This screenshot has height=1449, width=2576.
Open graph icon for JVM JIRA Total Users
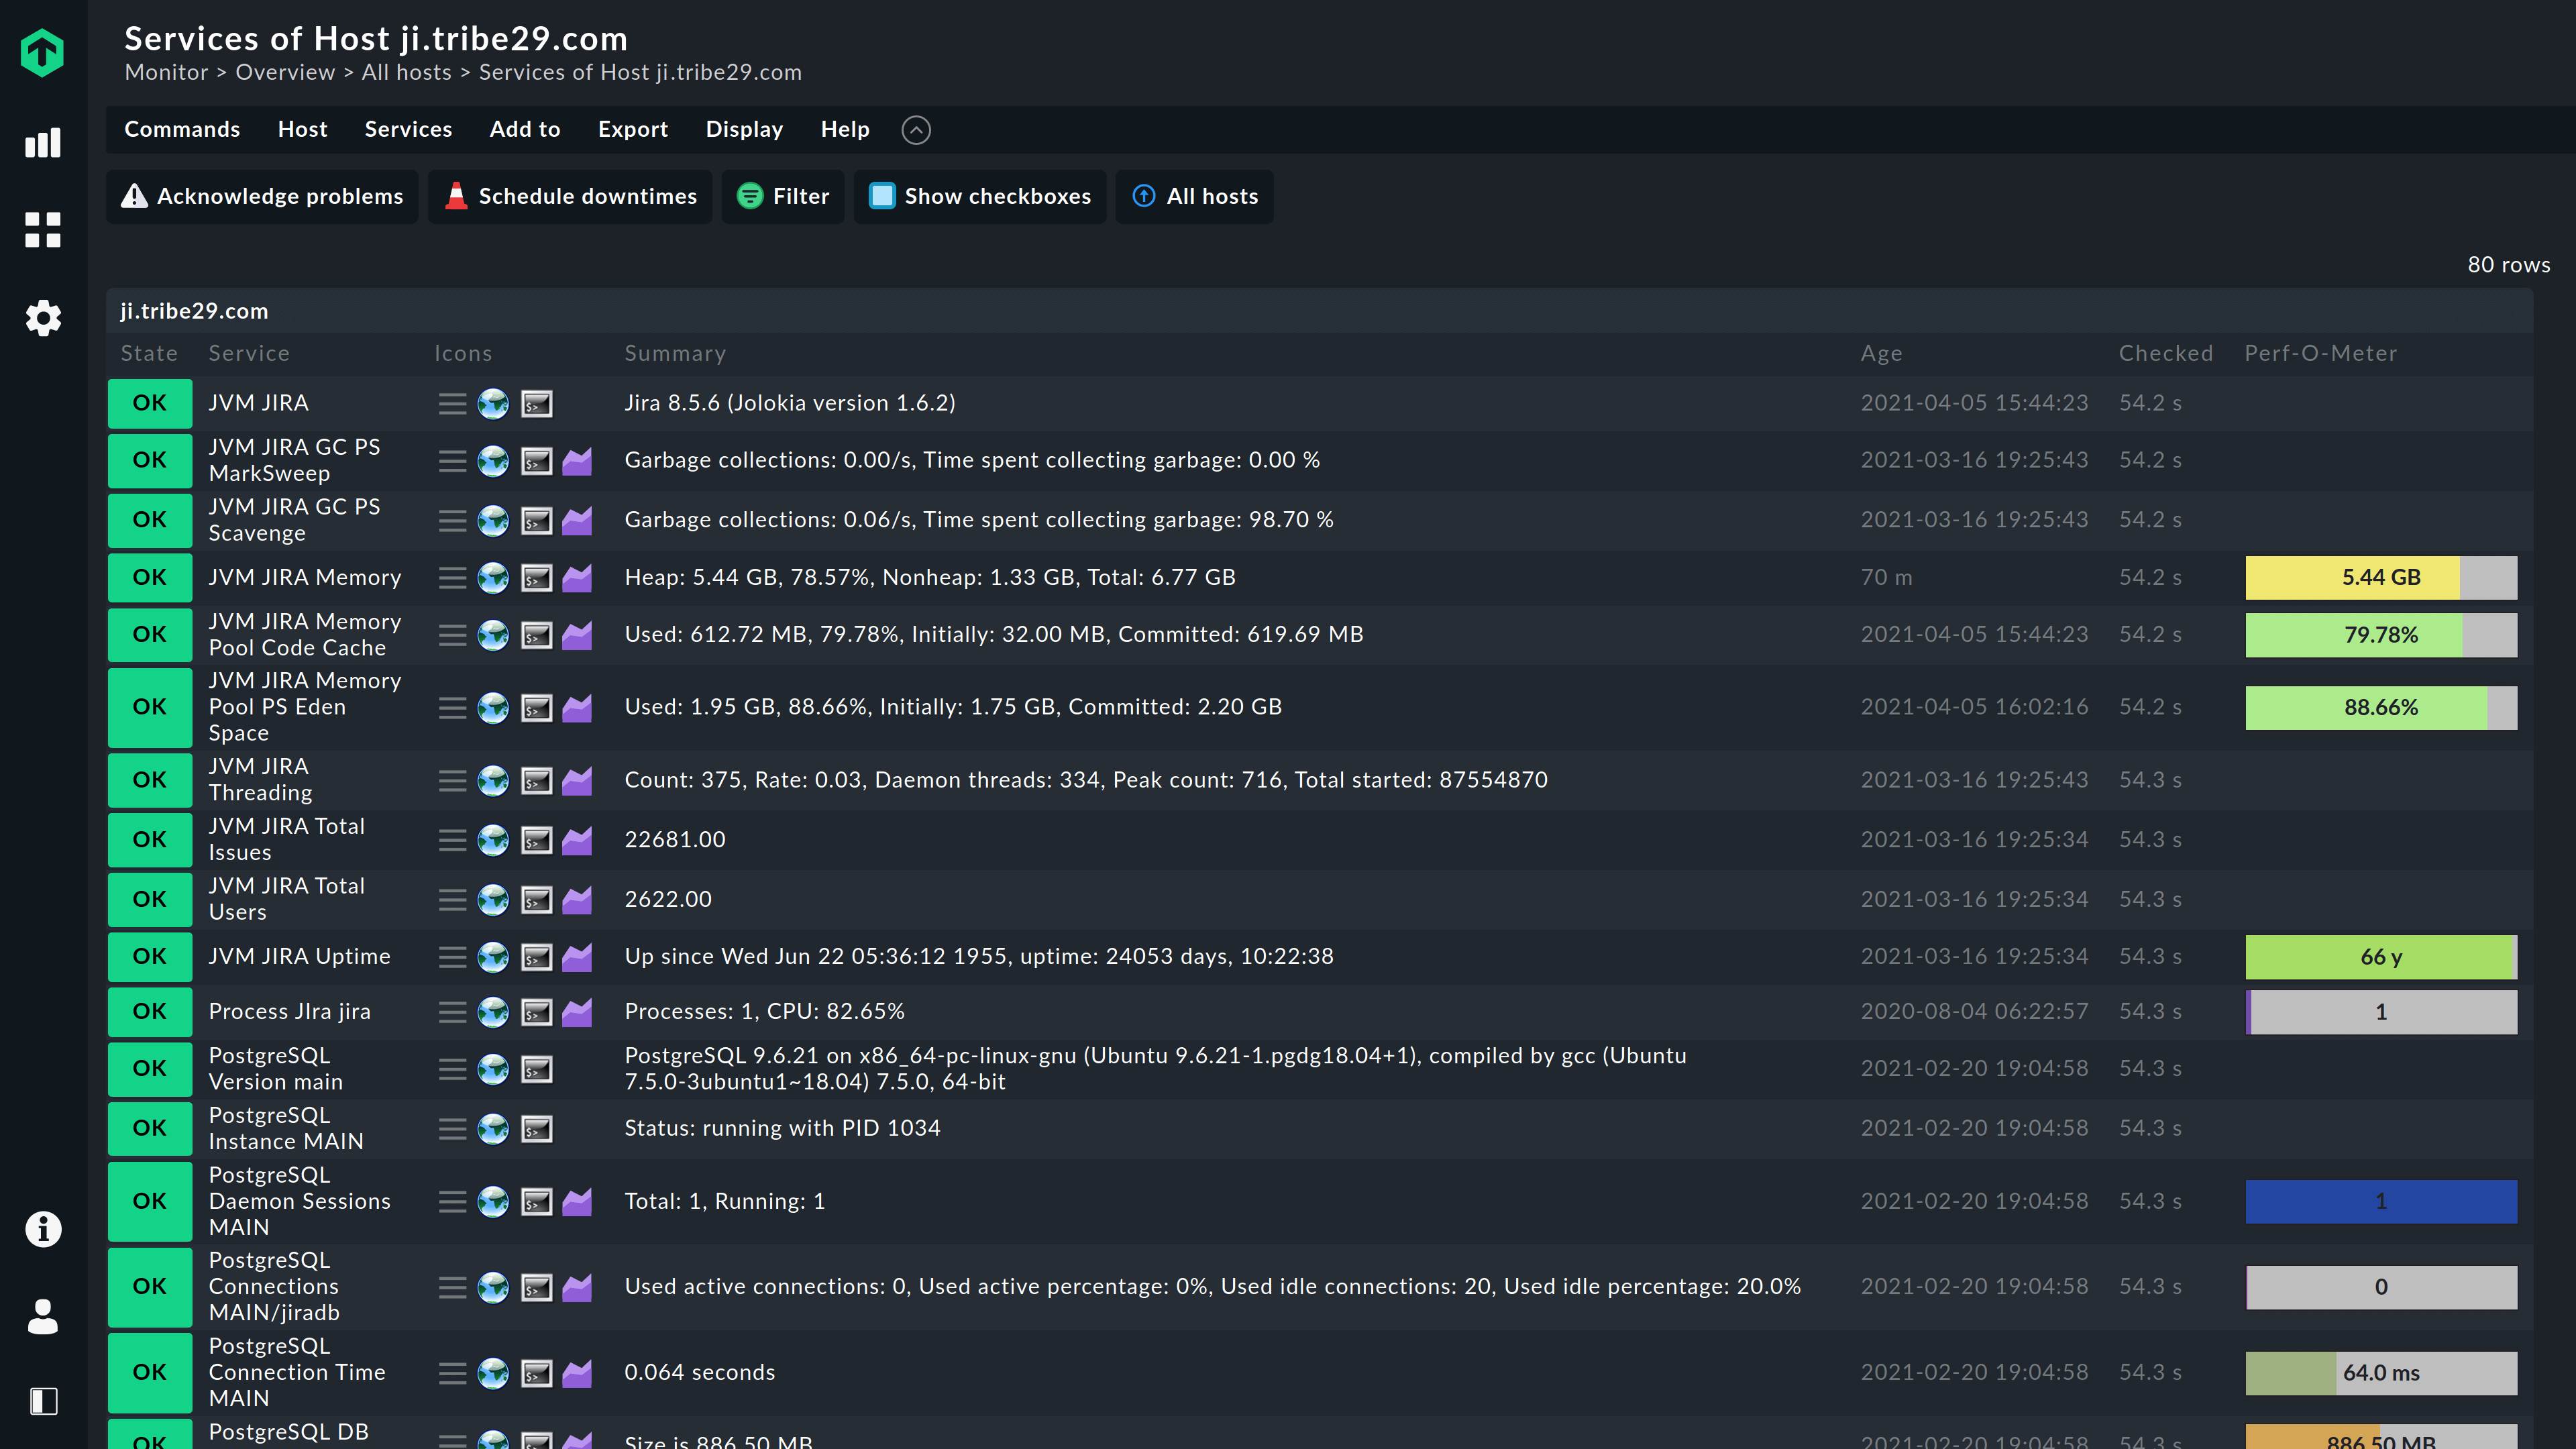pyautogui.click(x=577, y=900)
